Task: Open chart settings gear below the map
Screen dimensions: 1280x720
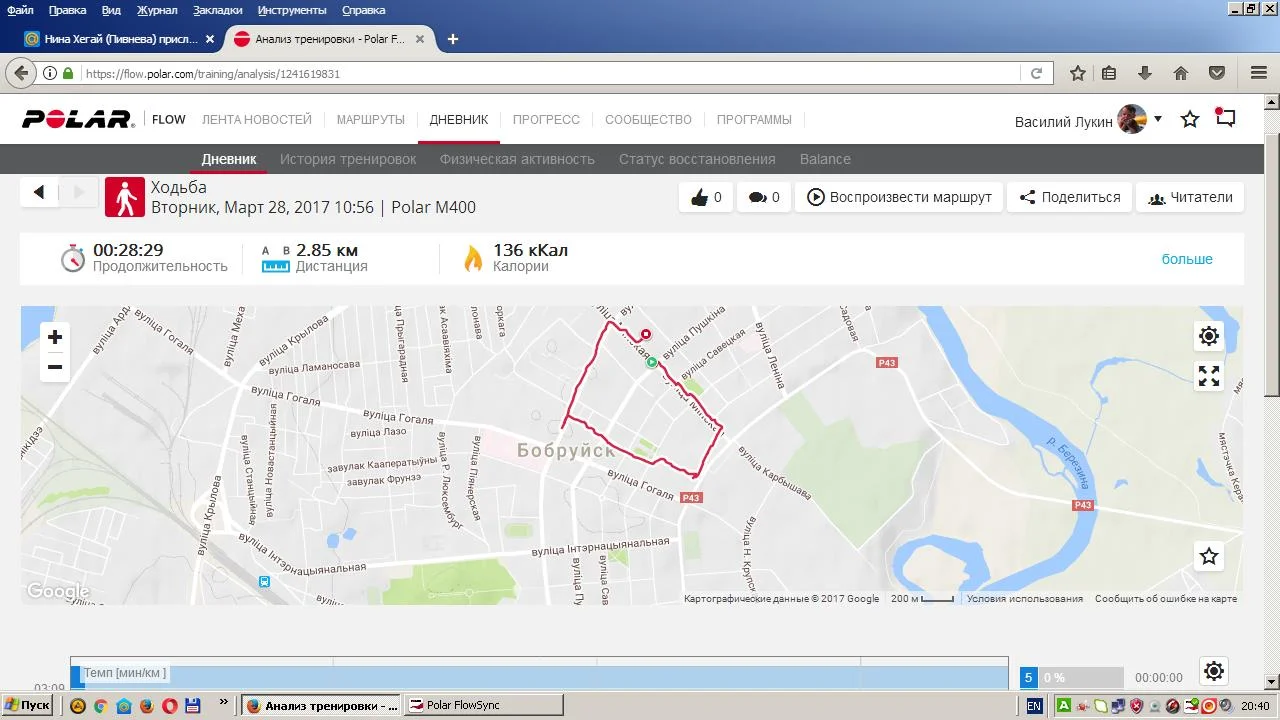Action: [1213, 671]
